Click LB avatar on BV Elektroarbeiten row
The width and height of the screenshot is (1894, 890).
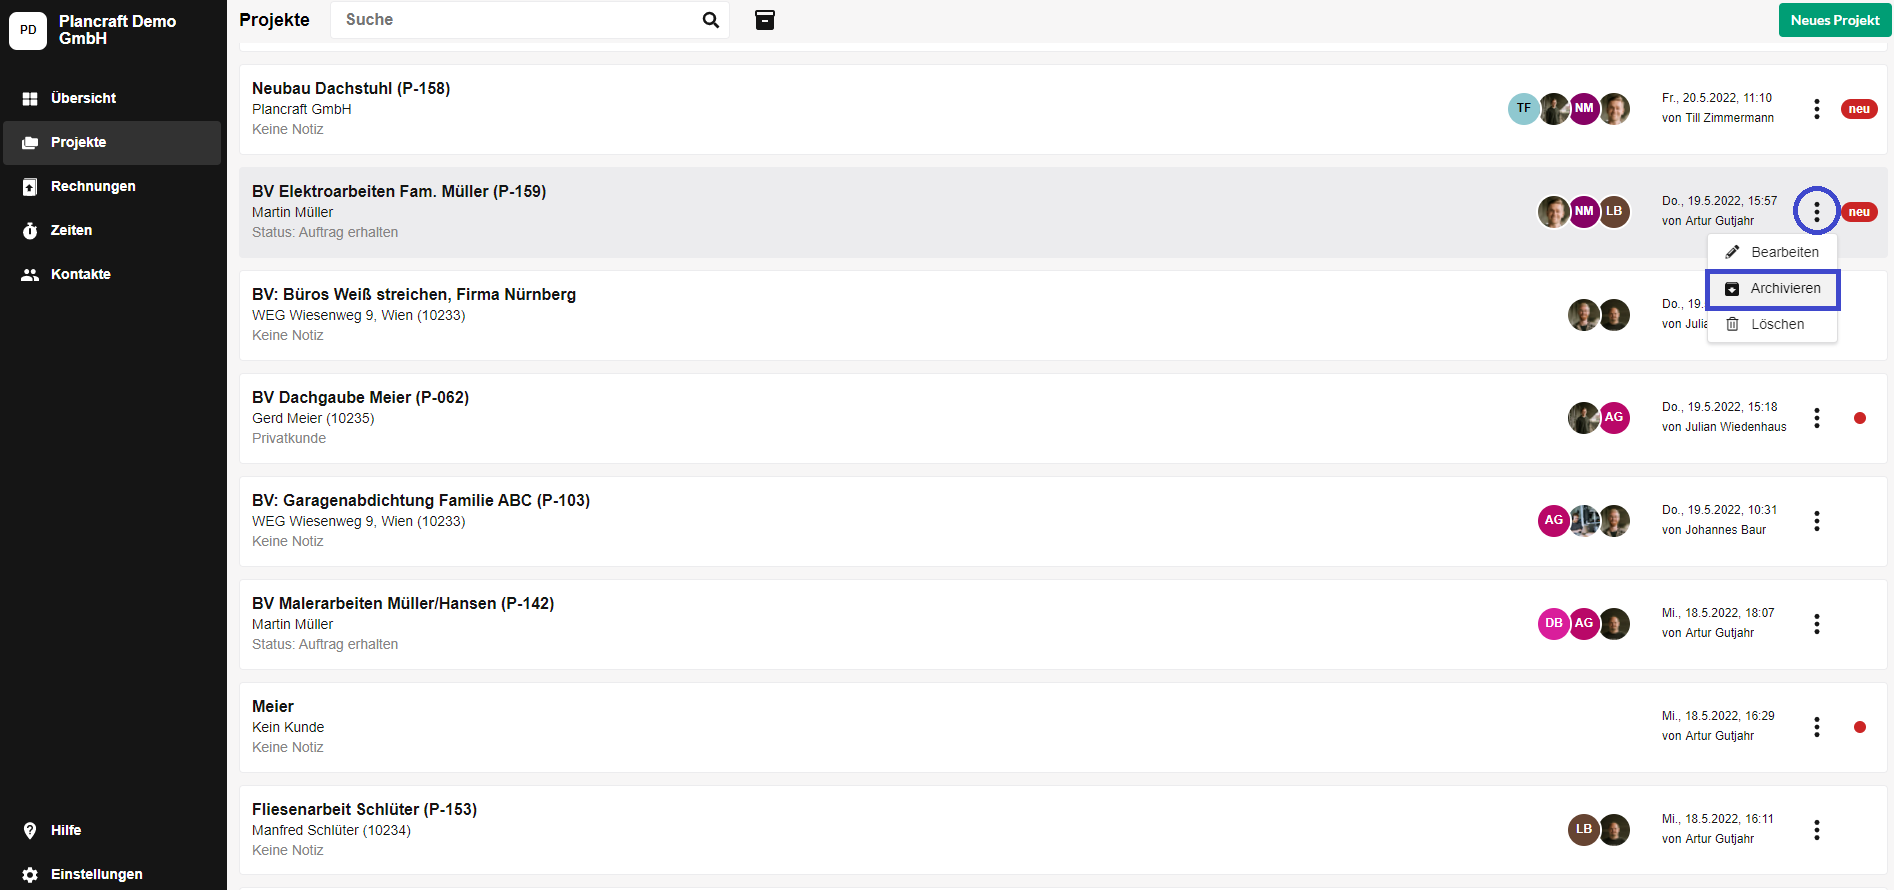pyautogui.click(x=1614, y=211)
